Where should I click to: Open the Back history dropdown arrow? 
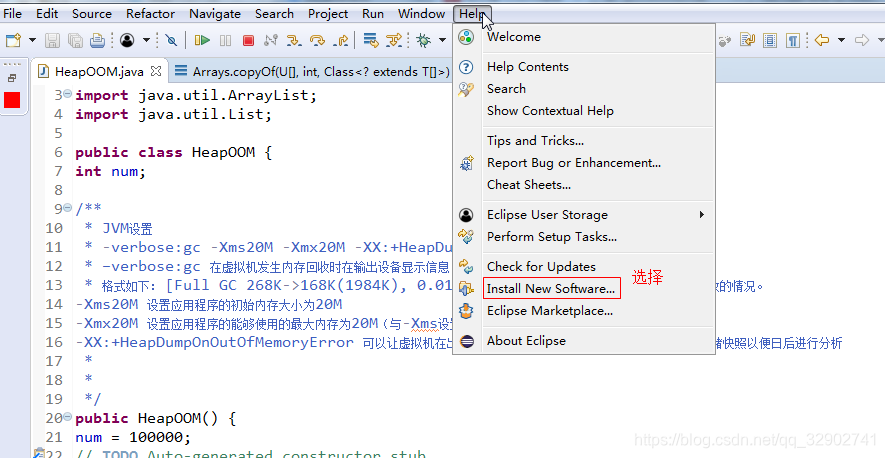[842, 40]
